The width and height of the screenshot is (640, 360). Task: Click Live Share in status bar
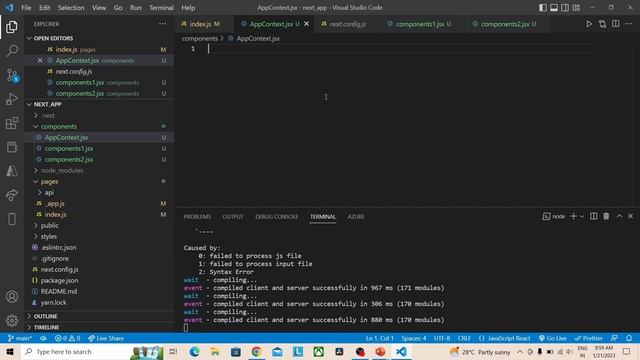(x=106, y=338)
